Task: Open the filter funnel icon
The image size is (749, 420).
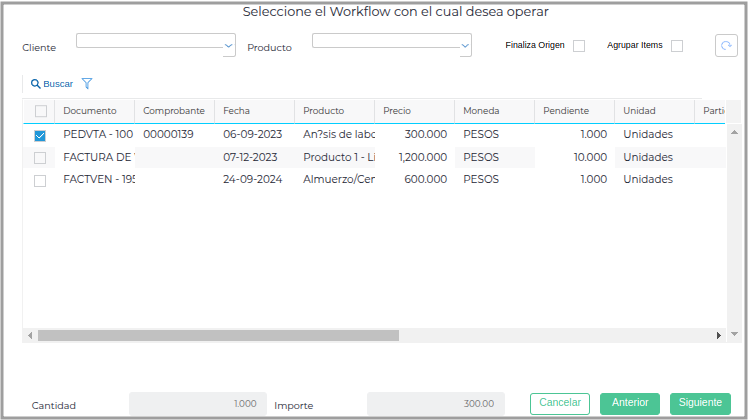Action: (87, 85)
